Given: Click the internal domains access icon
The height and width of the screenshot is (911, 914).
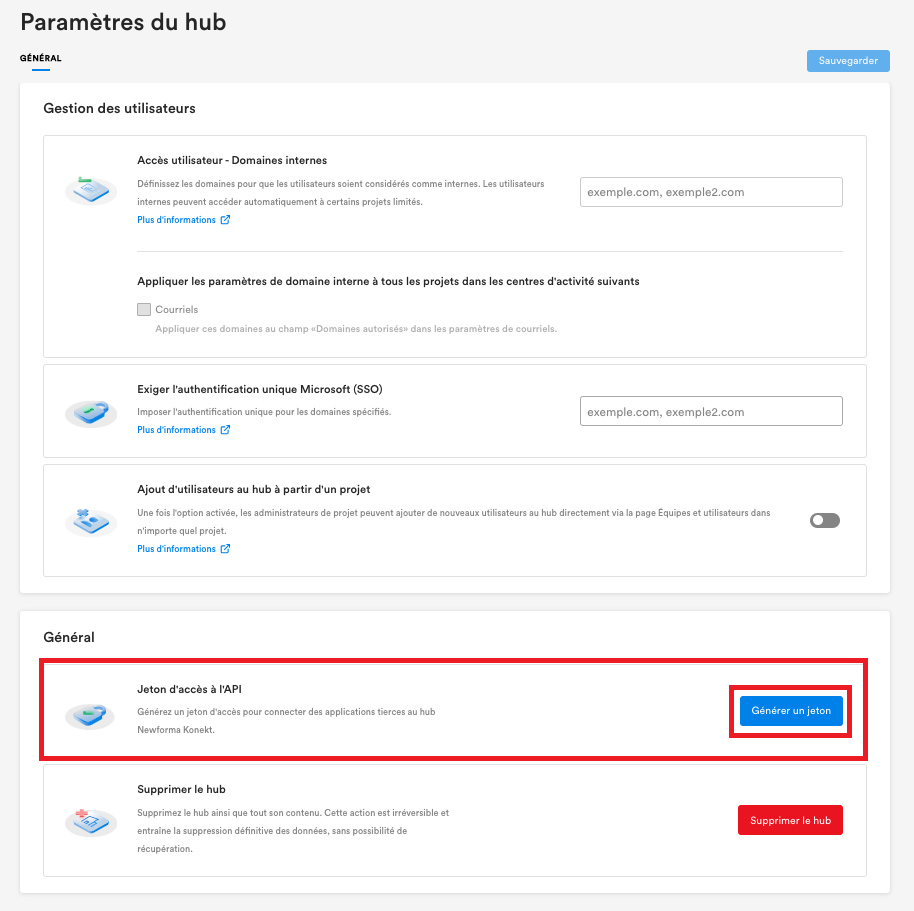Looking at the screenshot, I should click(91, 190).
